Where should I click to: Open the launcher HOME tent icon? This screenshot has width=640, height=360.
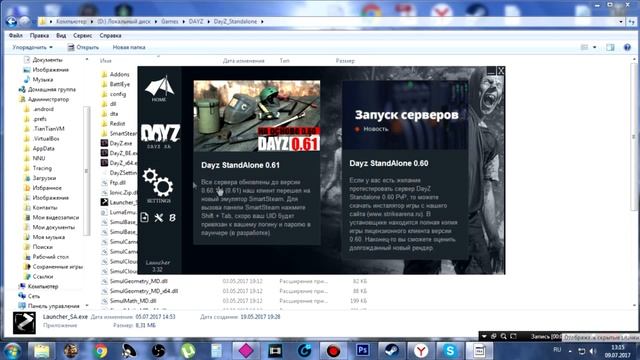(x=159, y=88)
